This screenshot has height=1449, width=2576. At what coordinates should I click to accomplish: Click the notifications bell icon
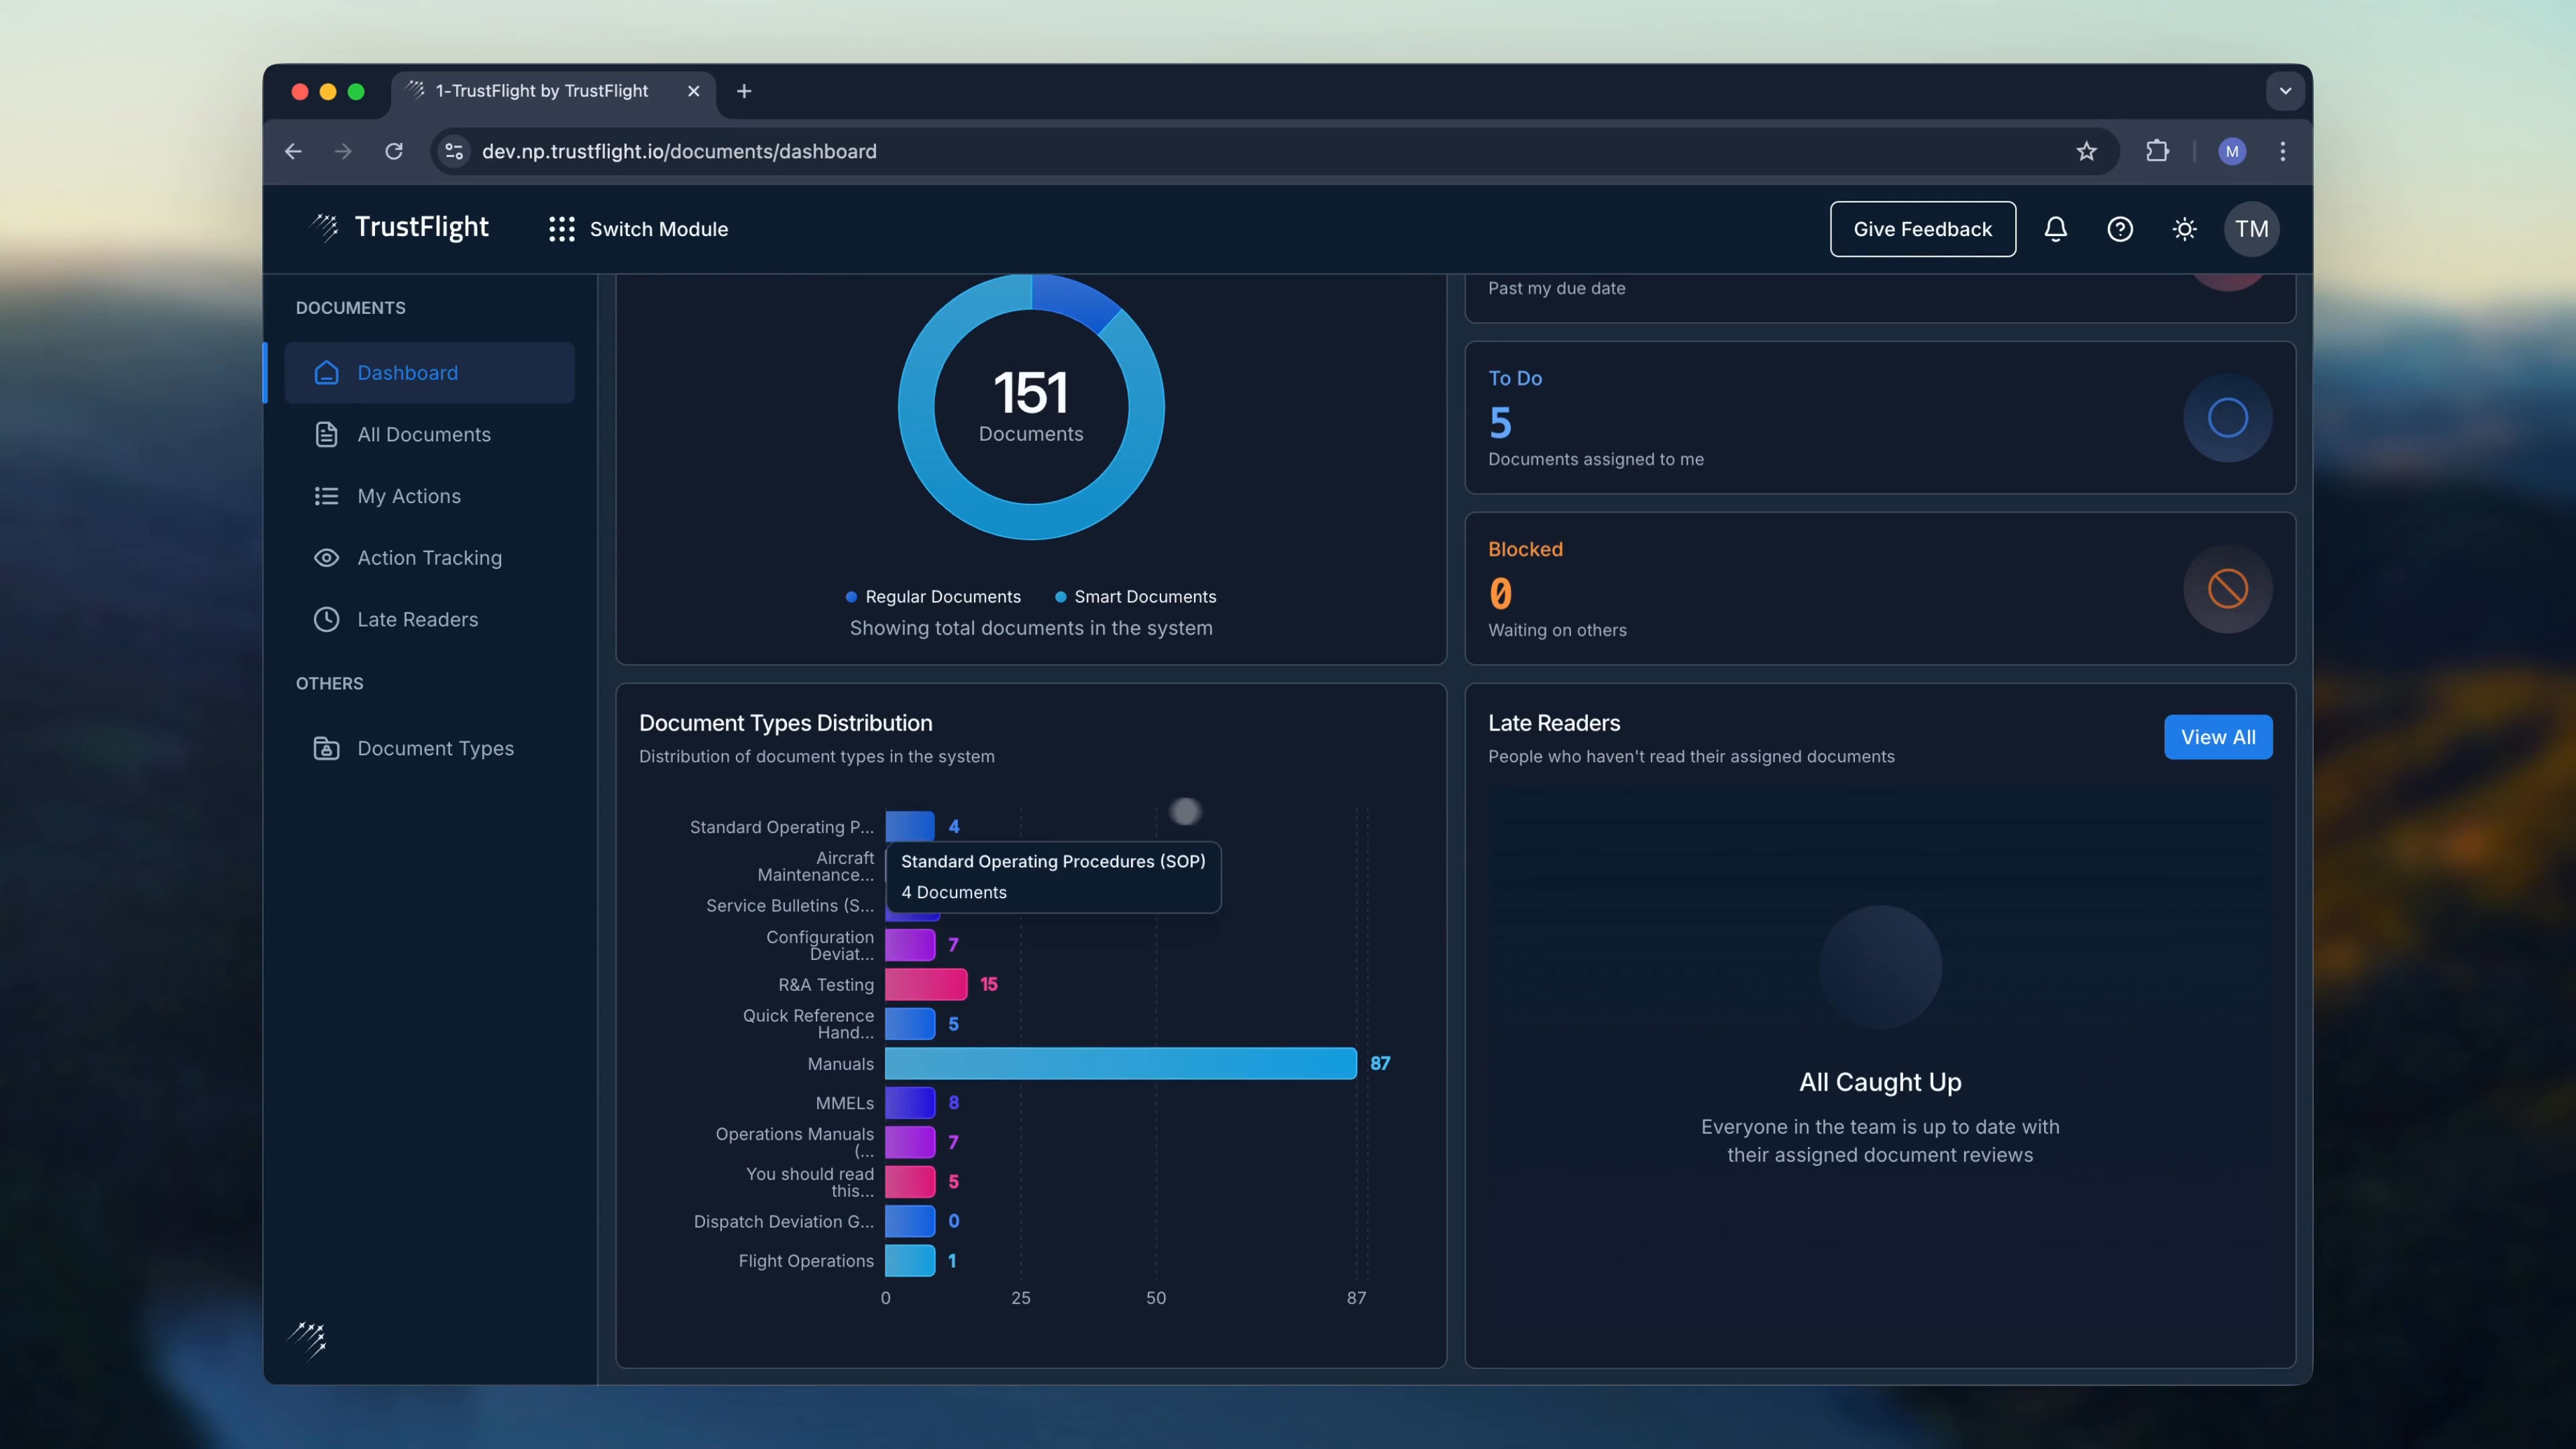pos(2055,229)
